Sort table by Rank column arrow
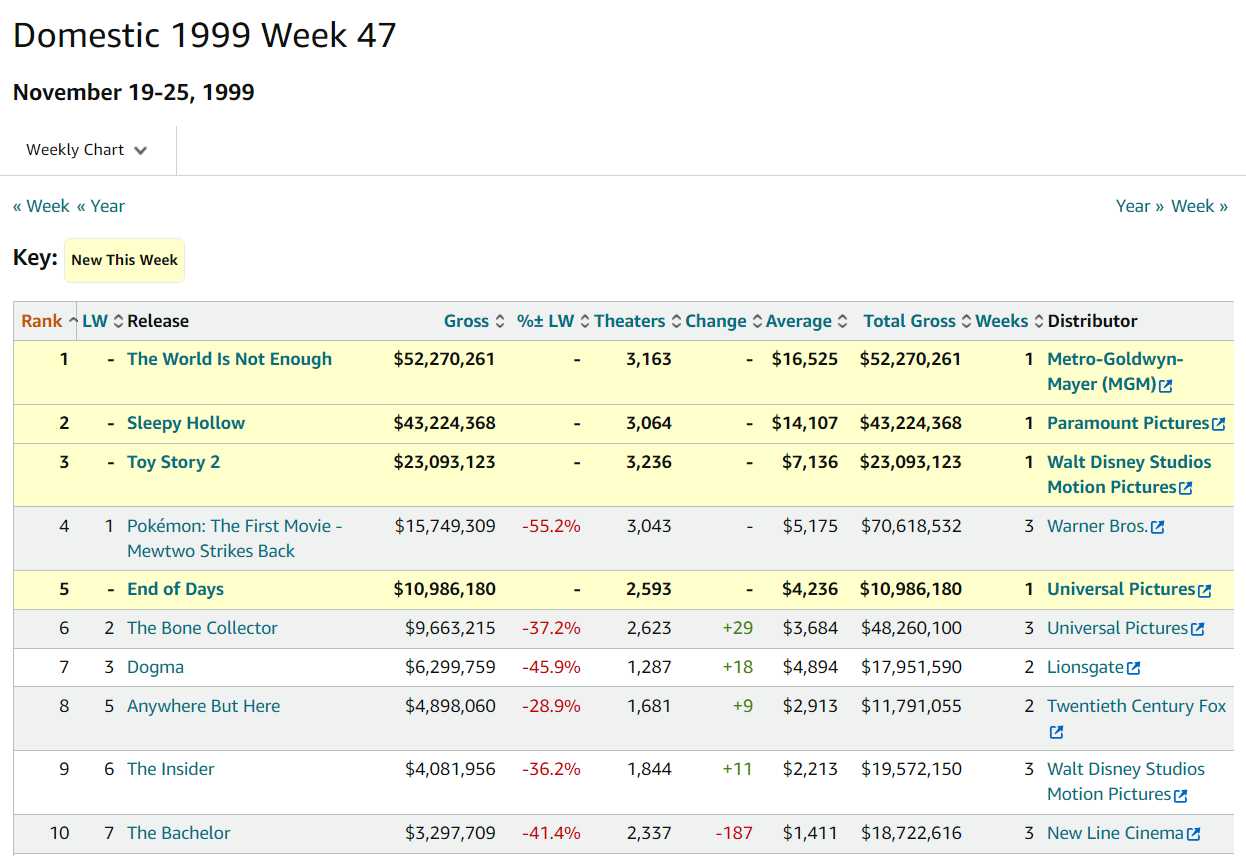This screenshot has height=856, width=1246. tap(72, 321)
